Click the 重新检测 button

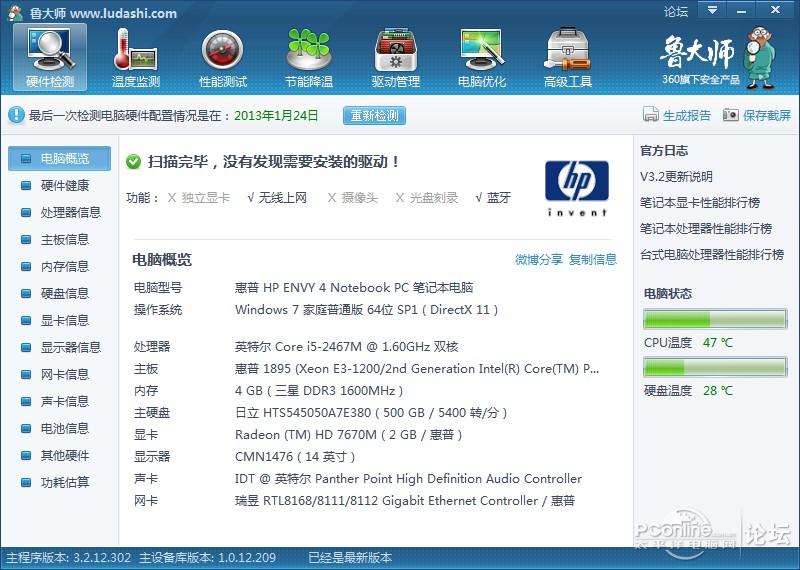point(374,115)
